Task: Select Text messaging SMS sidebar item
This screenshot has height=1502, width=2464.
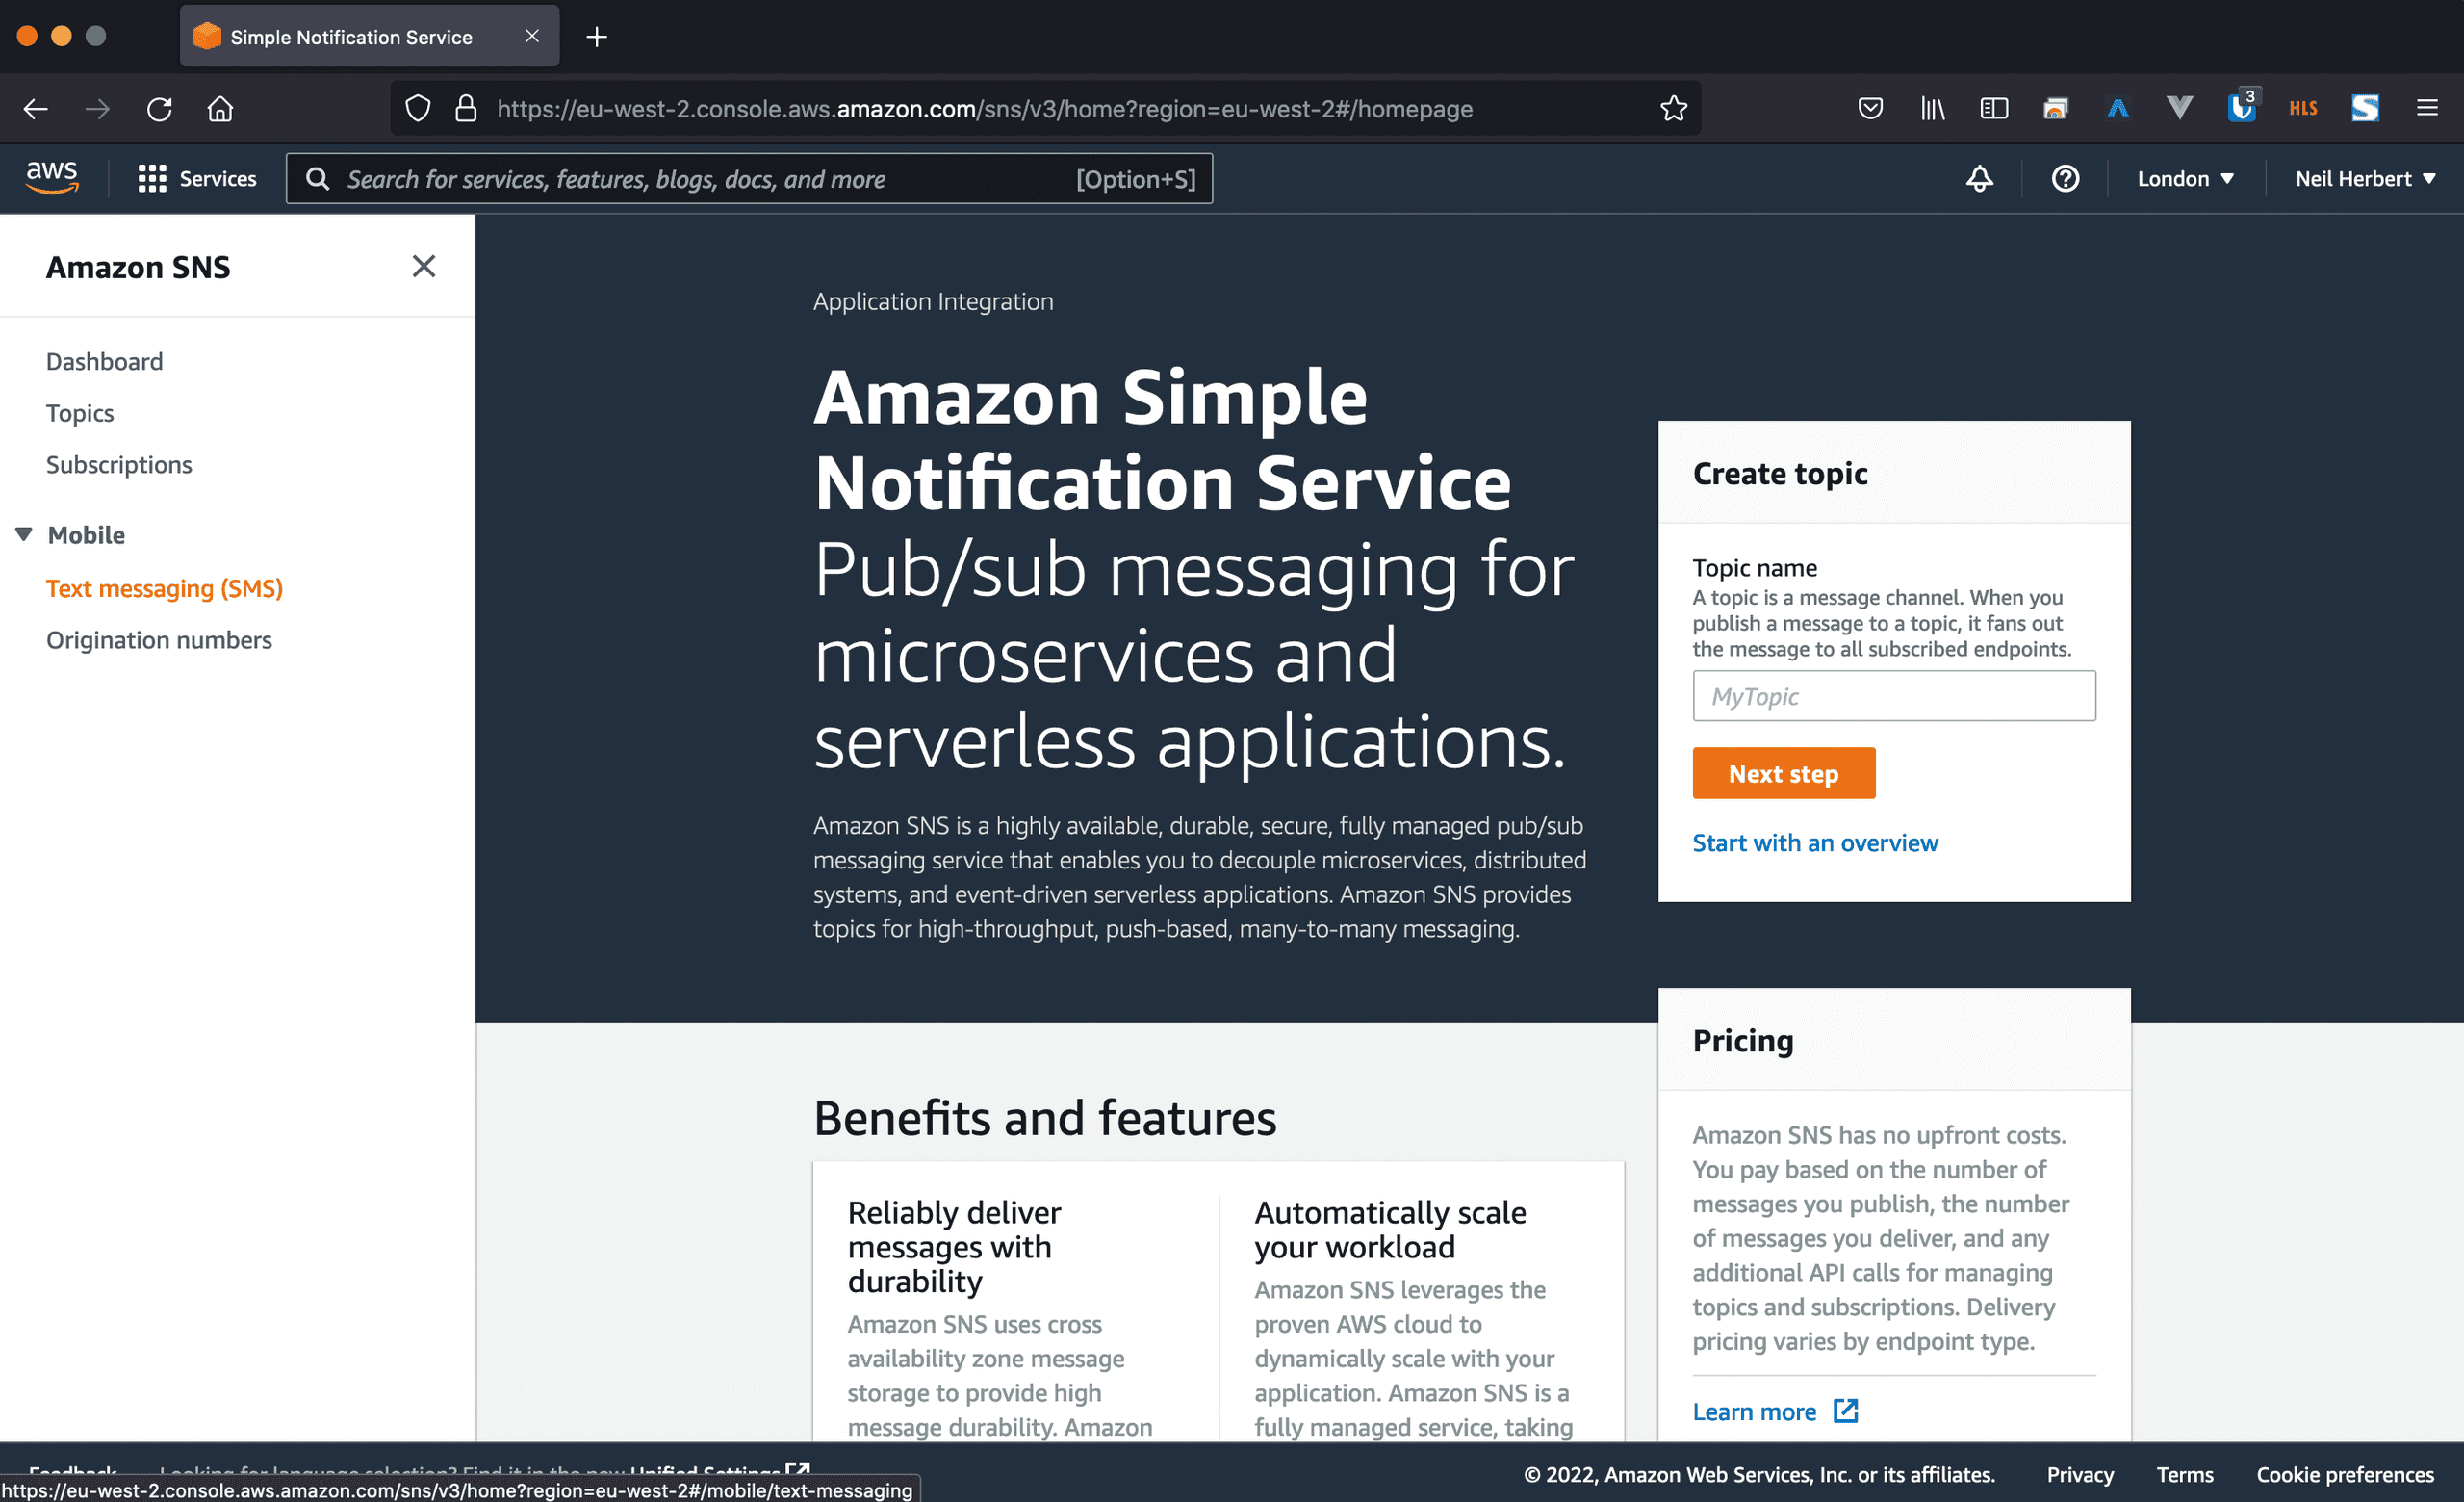Action: (166, 588)
